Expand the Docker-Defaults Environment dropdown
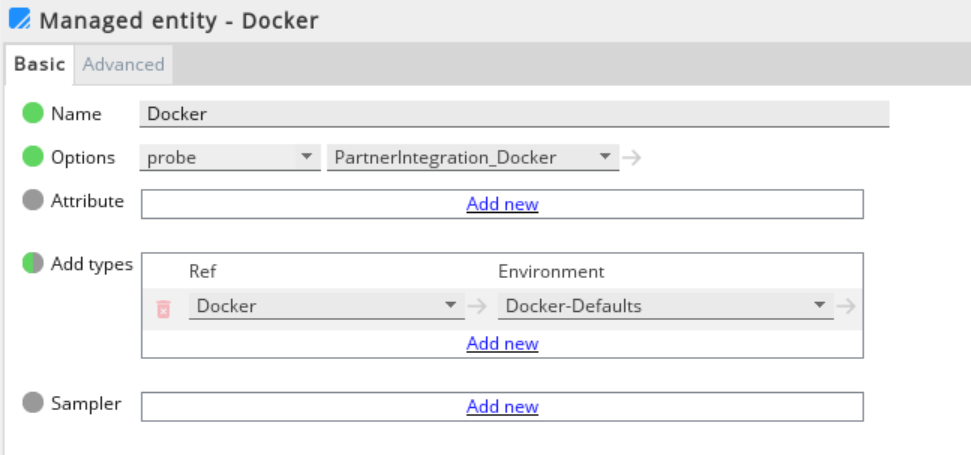 [665, 306]
